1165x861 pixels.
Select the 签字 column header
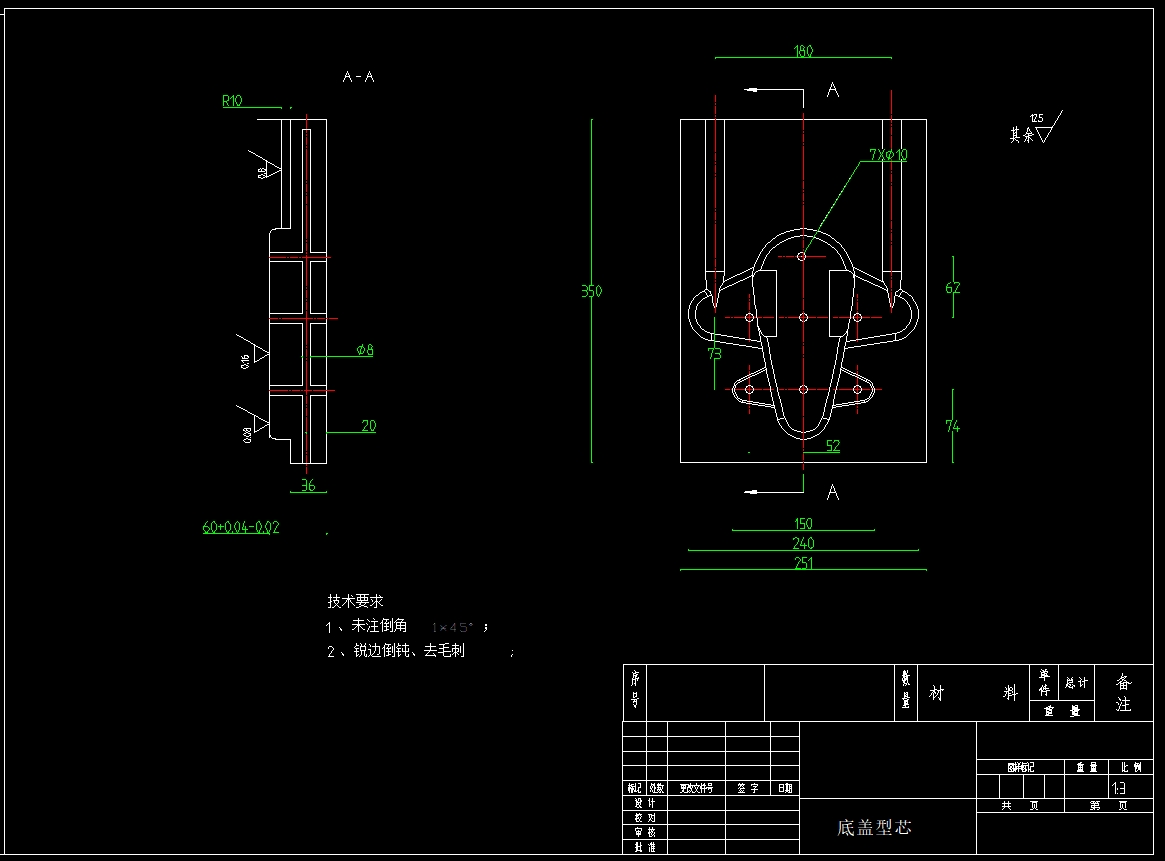coord(747,788)
